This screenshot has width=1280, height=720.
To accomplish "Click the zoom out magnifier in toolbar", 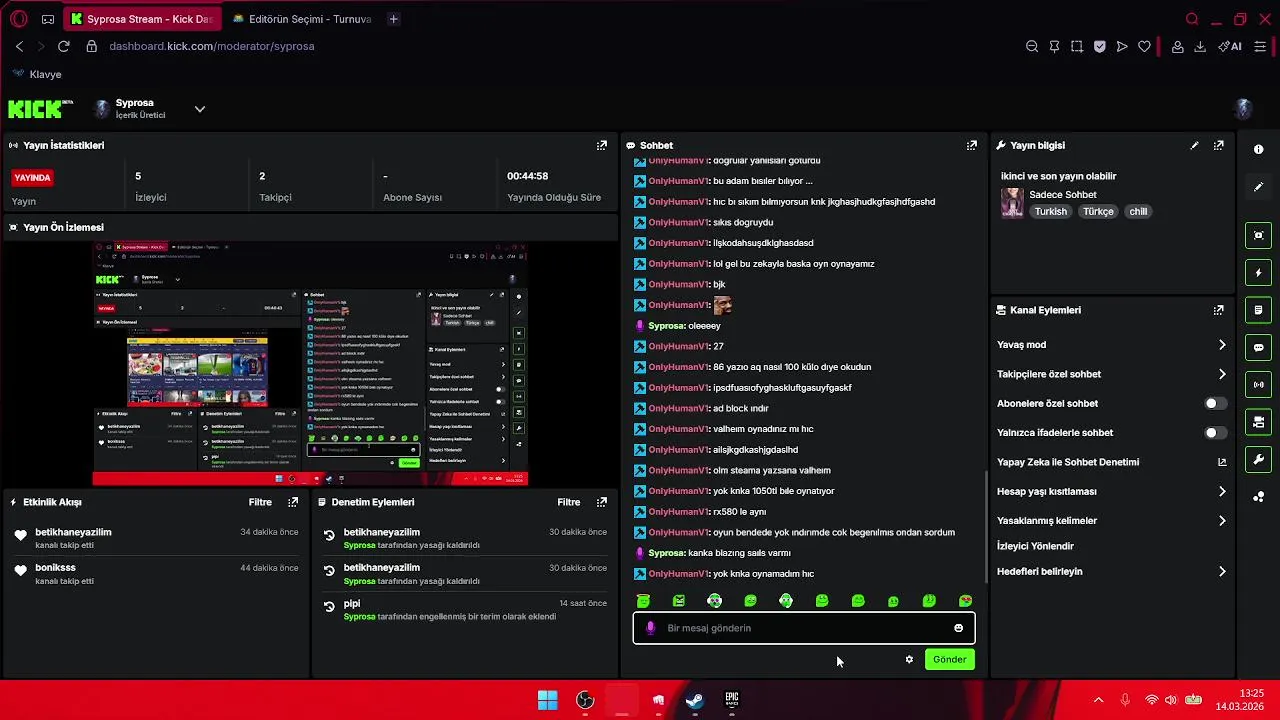I will tap(1032, 46).
